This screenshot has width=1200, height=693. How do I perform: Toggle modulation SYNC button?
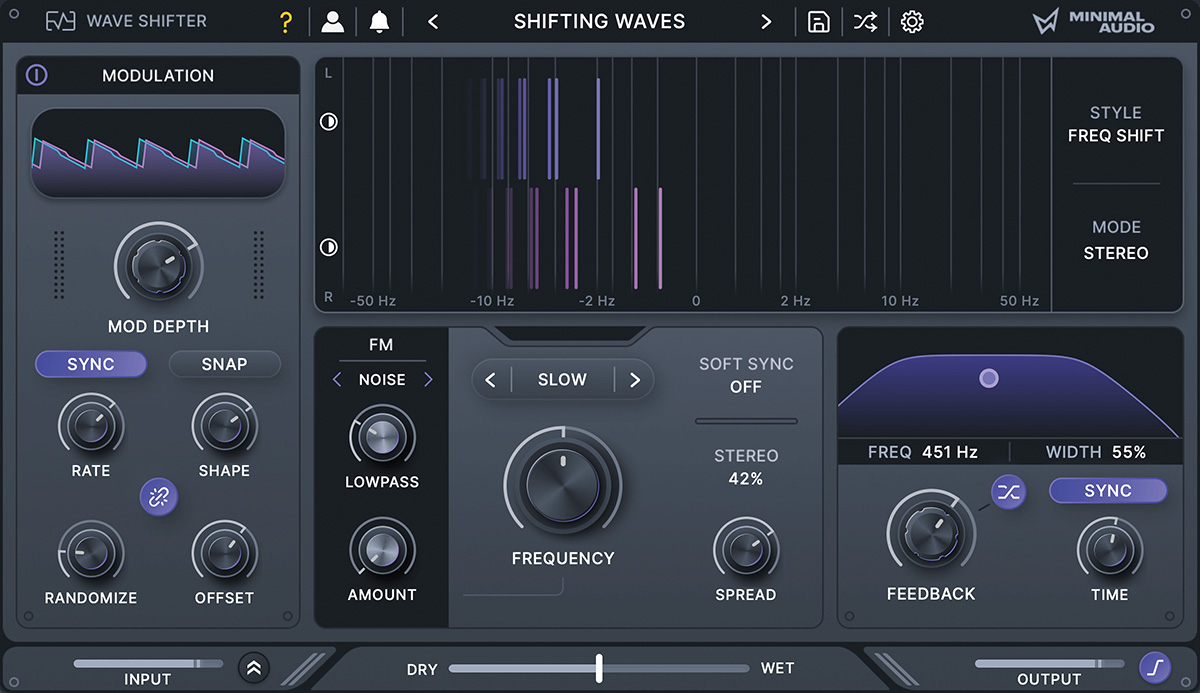click(x=91, y=364)
